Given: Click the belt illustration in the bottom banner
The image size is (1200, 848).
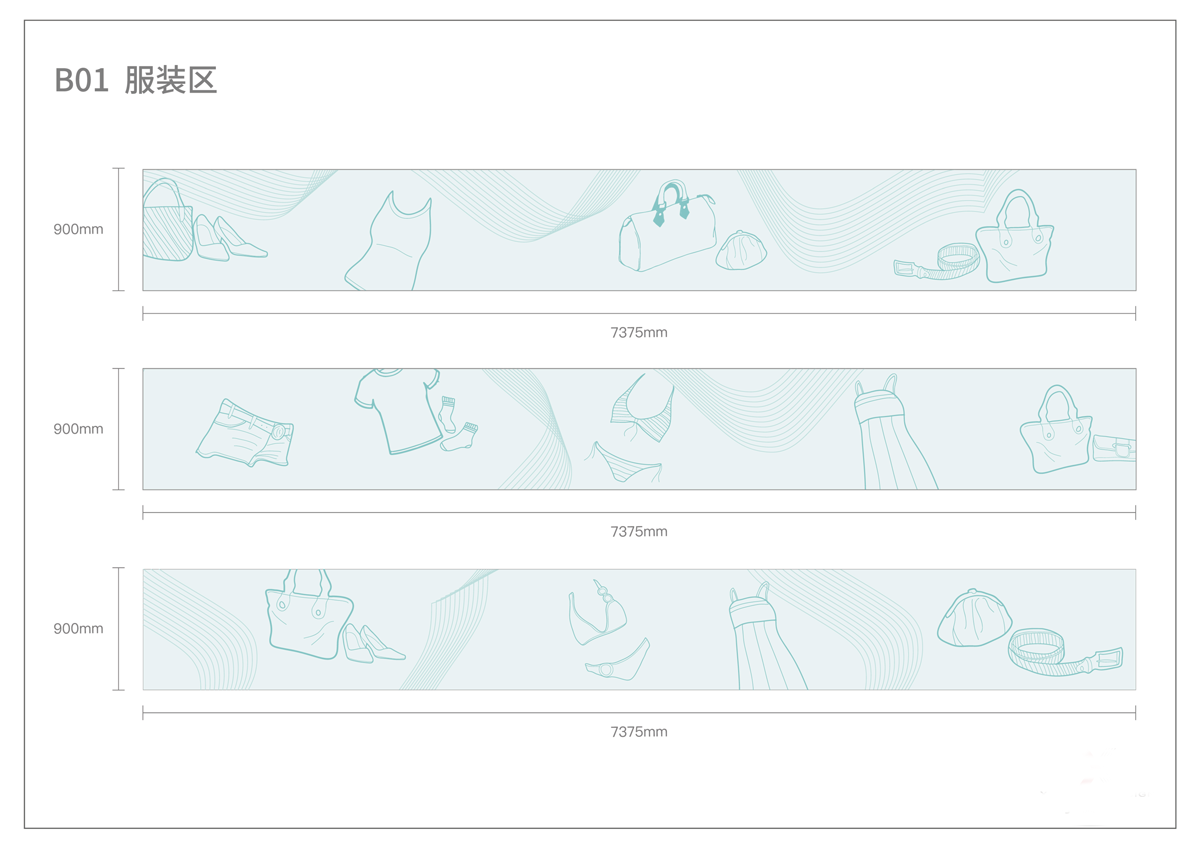Looking at the screenshot, I should point(1065,651).
